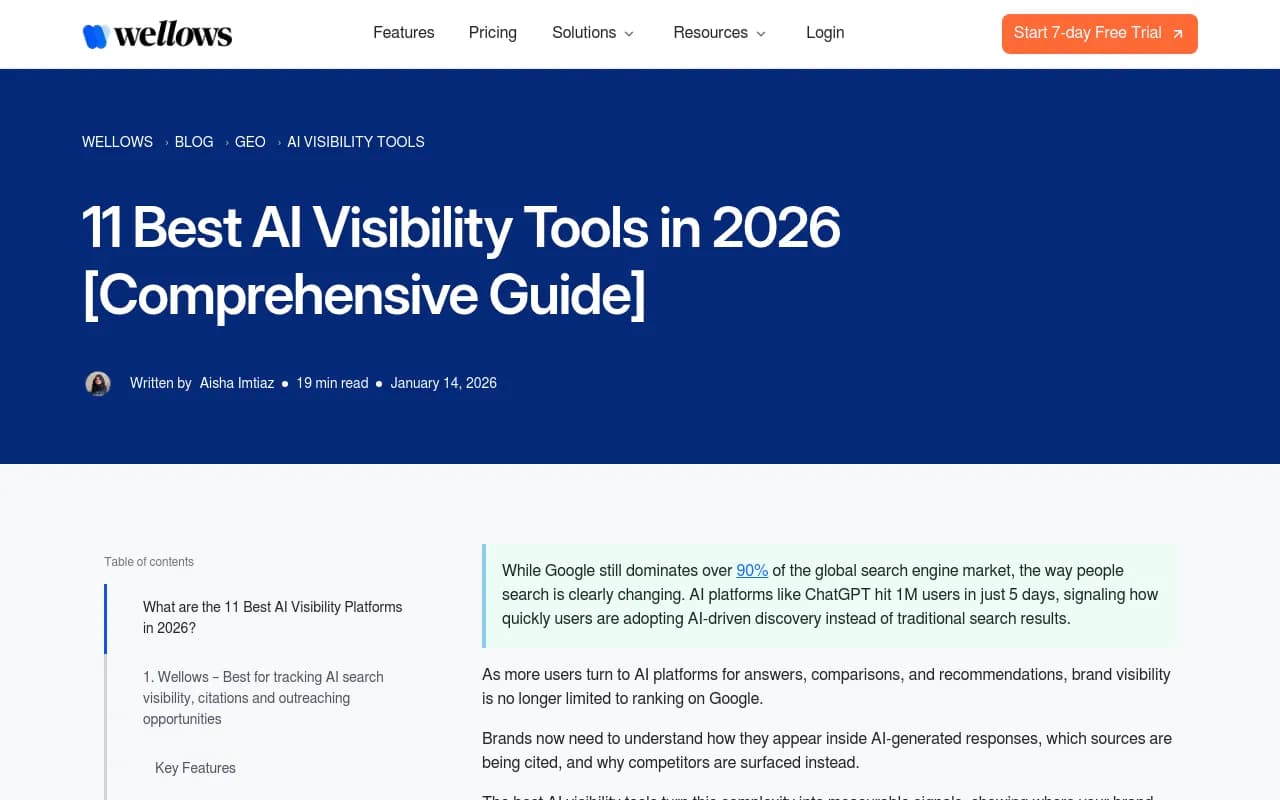1280x800 pixels.
Task: Open the 'What are the 11 Best AI Visibility Platforms' section
Action: coord(272,617)
